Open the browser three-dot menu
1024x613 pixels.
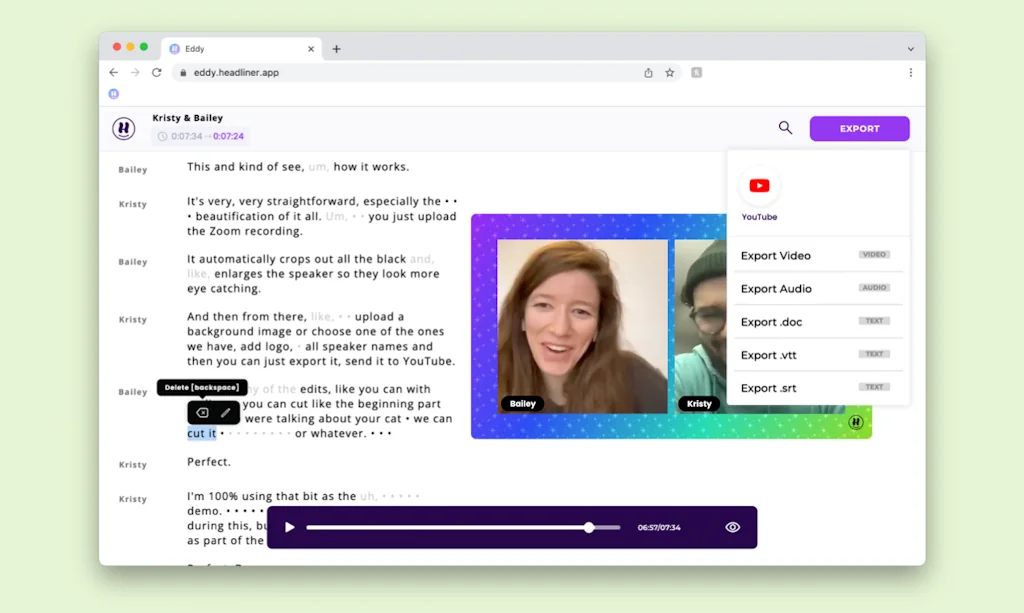910,73
